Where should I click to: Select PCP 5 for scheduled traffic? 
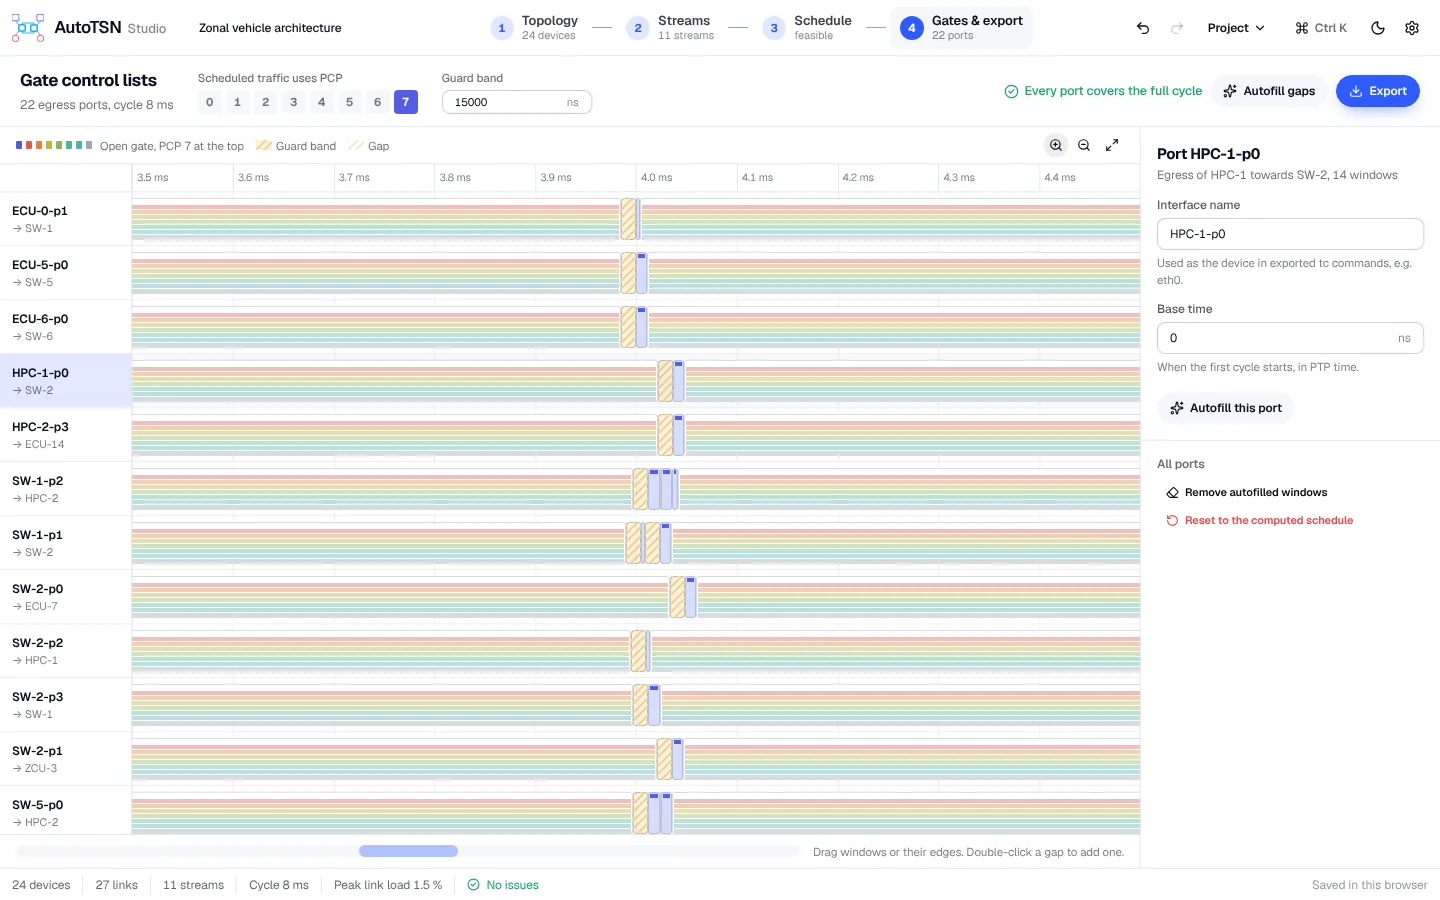coord(349,102)
